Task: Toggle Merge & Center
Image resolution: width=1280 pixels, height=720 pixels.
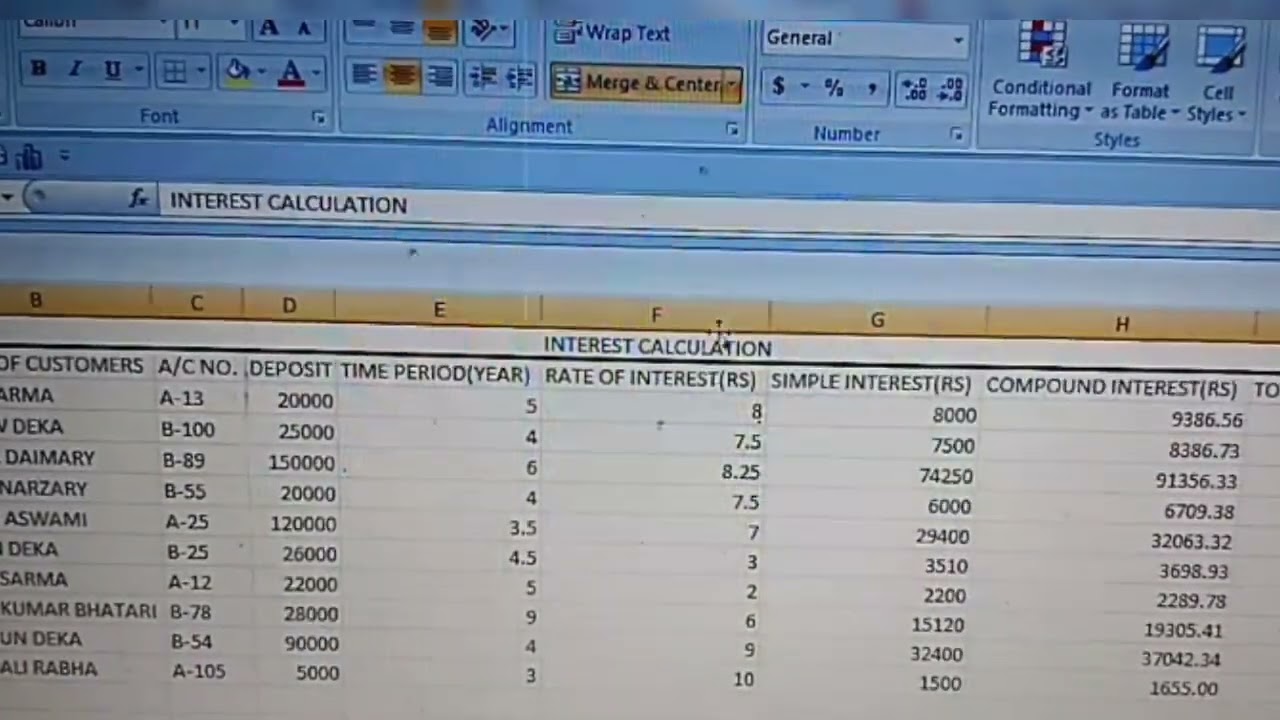Action: pyautogui.click(x=636, y=83)
